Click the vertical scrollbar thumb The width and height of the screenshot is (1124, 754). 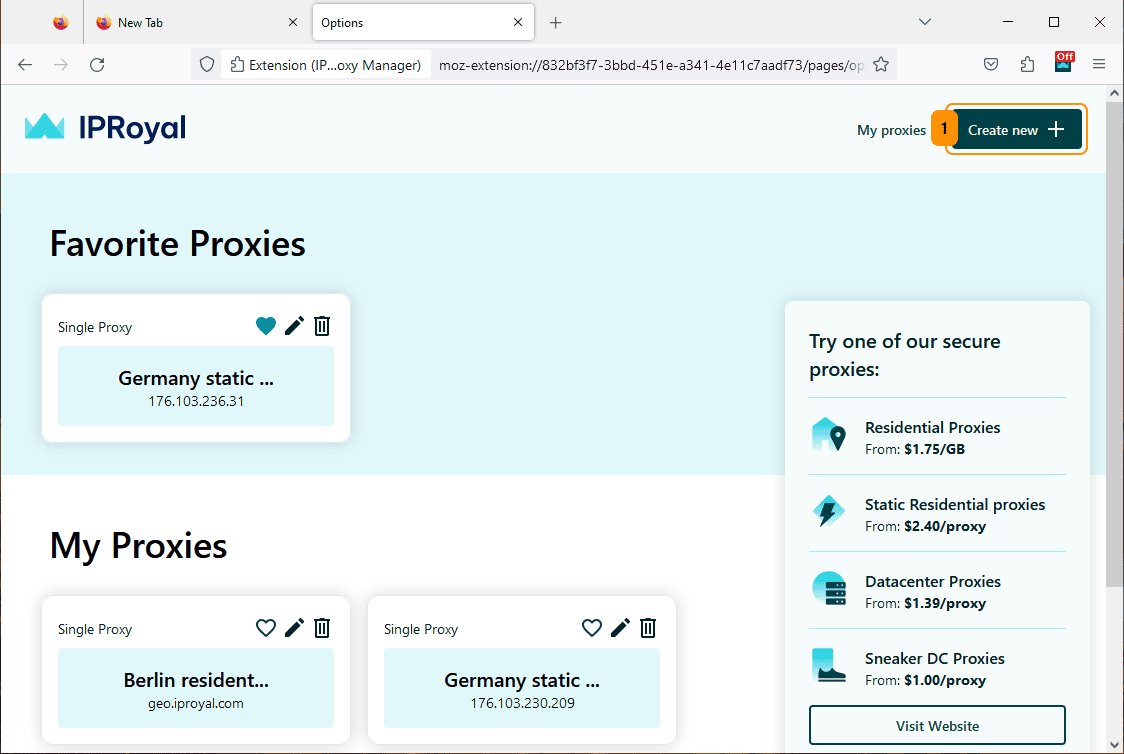1114,344
